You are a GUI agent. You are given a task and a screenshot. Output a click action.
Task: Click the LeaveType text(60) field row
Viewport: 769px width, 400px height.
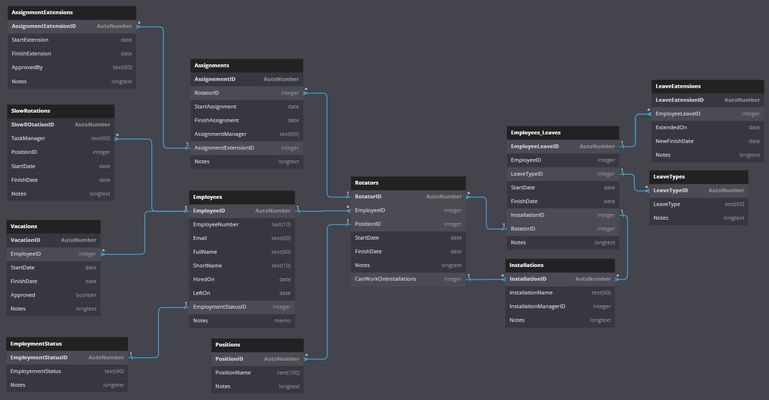pos(699,204)
